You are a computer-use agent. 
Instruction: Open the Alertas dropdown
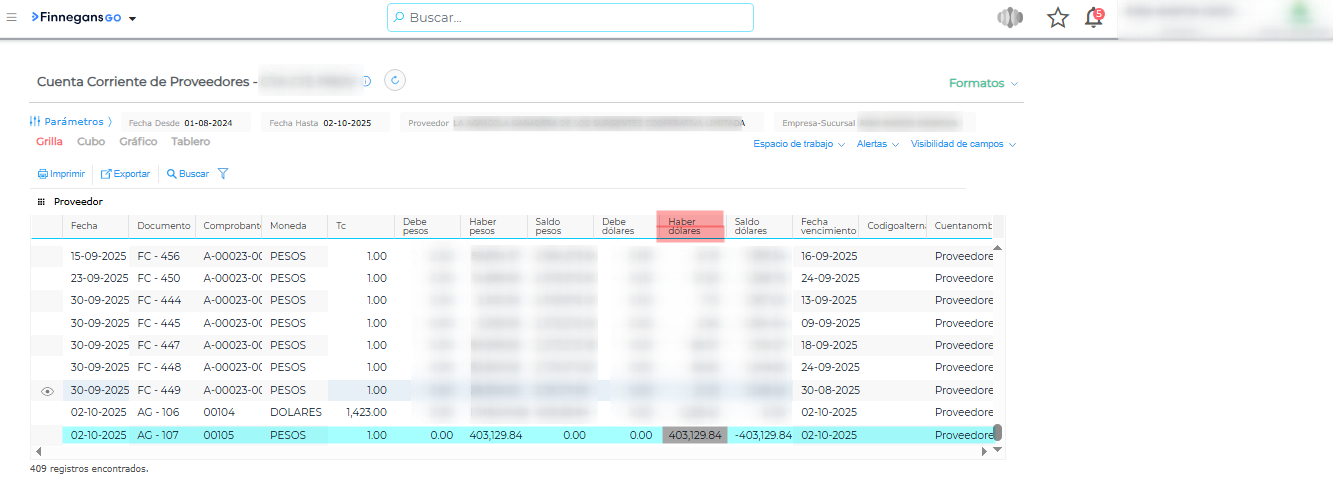(878, 144)
